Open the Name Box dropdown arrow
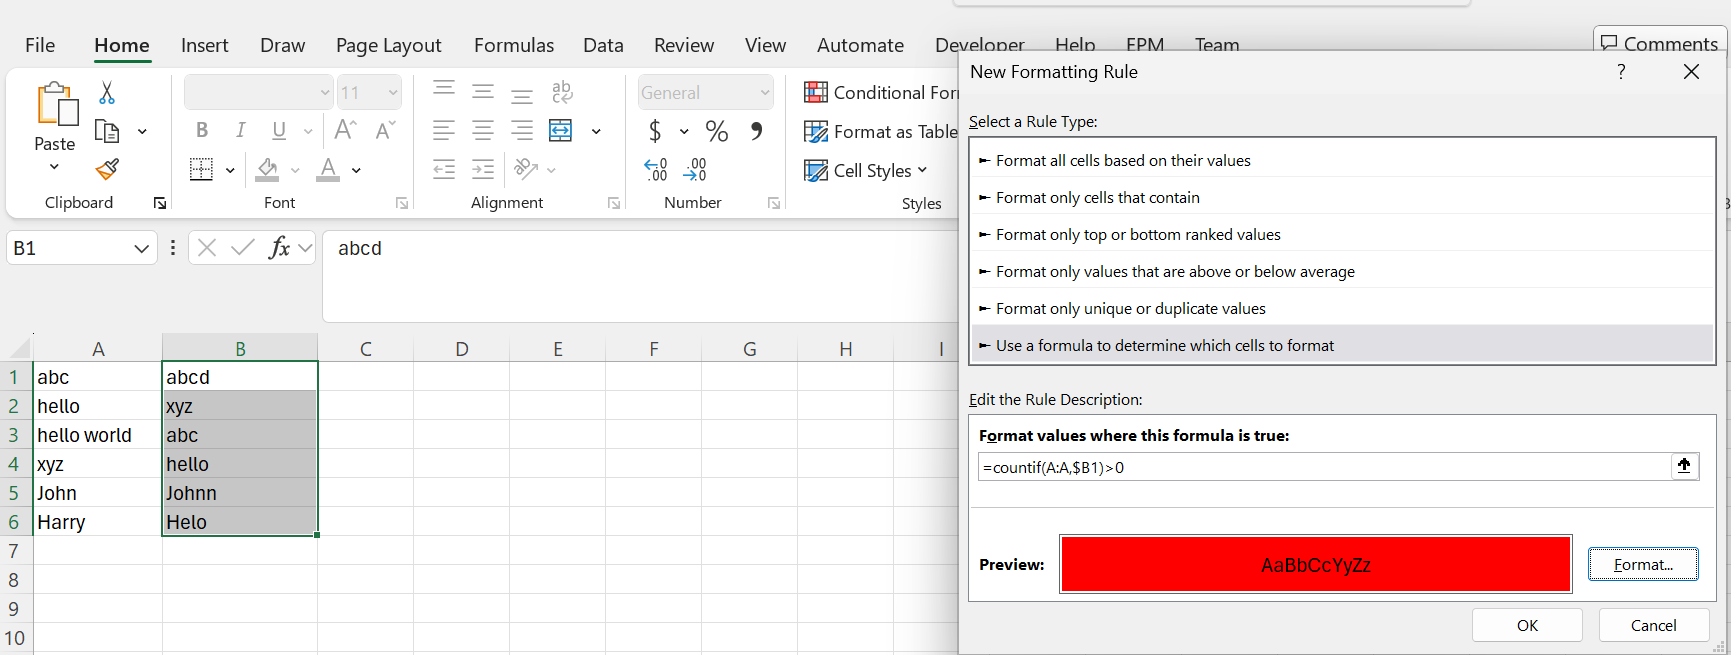1731x655 pixels. pyautogui.click(x=142, y=249)
